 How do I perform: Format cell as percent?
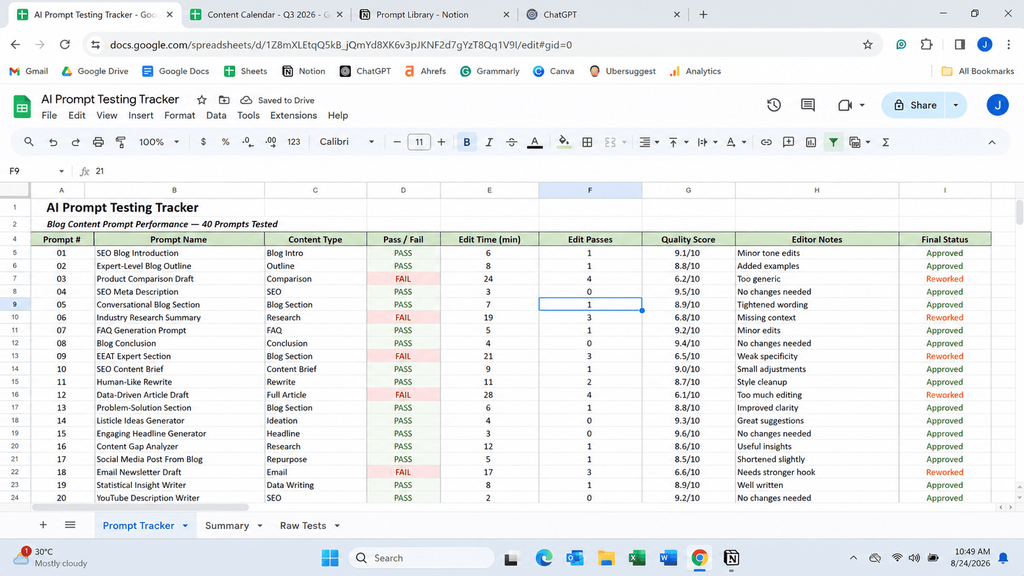tap(225, 142)
